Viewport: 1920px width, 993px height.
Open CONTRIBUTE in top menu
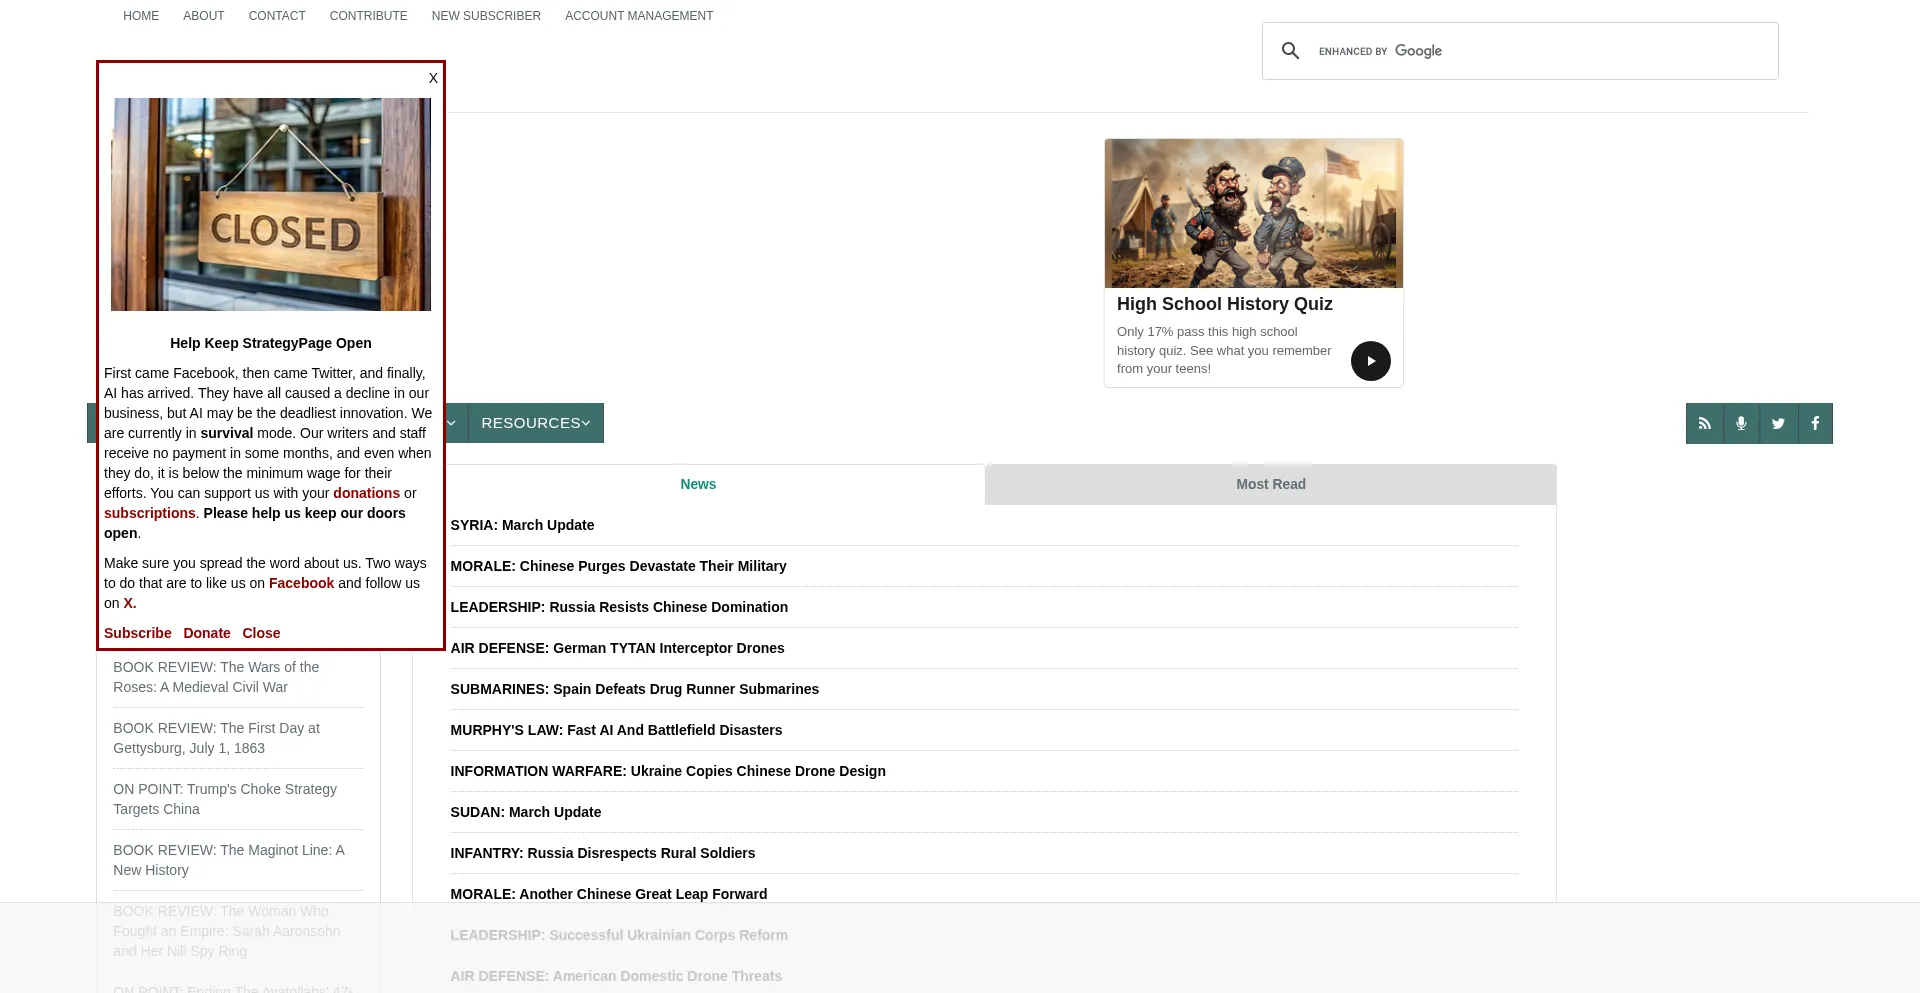click(x=369, y=16)
